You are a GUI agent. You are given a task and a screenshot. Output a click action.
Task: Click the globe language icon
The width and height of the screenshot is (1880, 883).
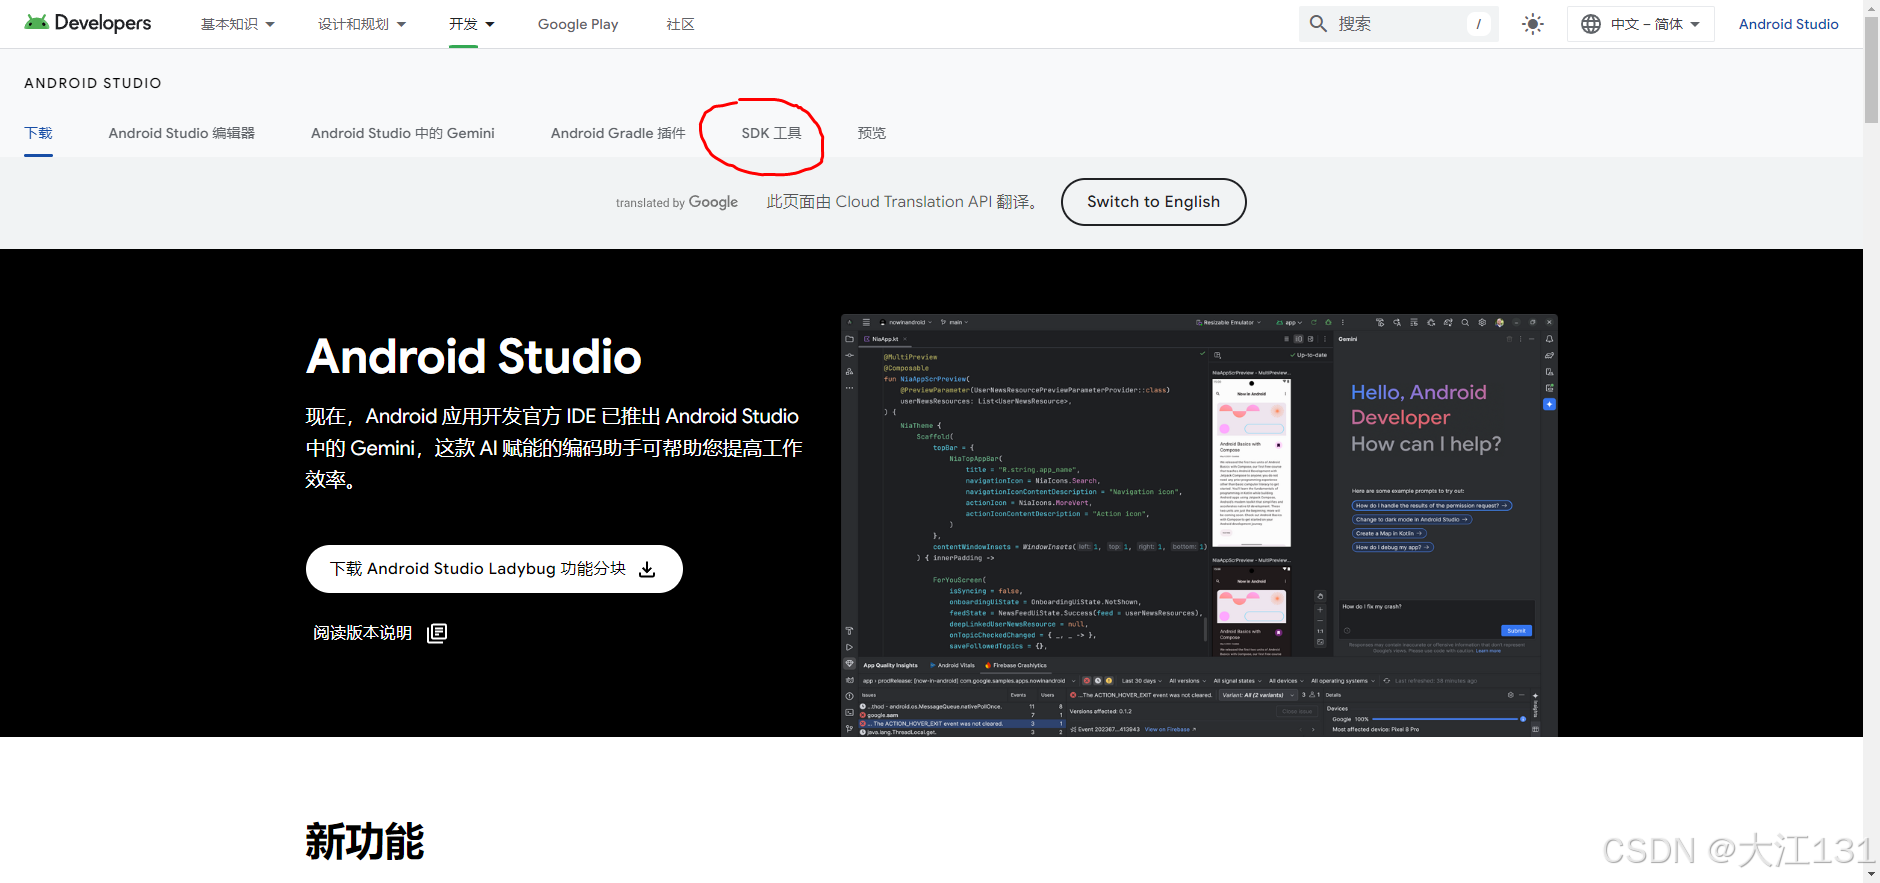click(1591, 24)
